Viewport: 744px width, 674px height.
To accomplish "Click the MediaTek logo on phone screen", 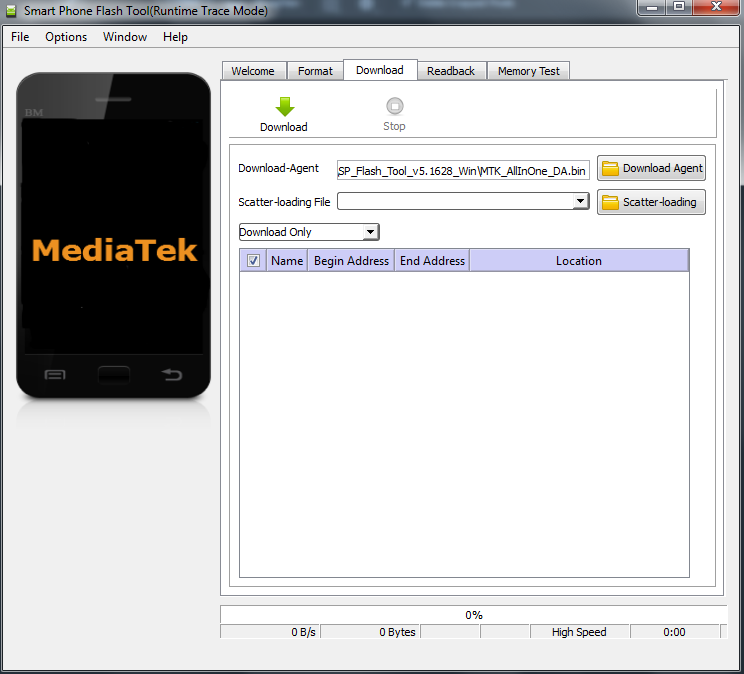I will 114,250.
